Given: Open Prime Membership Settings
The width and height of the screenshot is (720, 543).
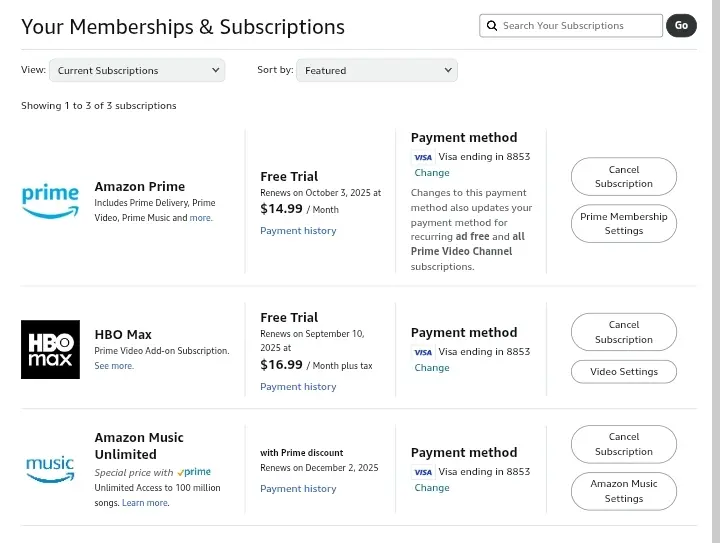Looking at the screenshot, I should [624, 224].
